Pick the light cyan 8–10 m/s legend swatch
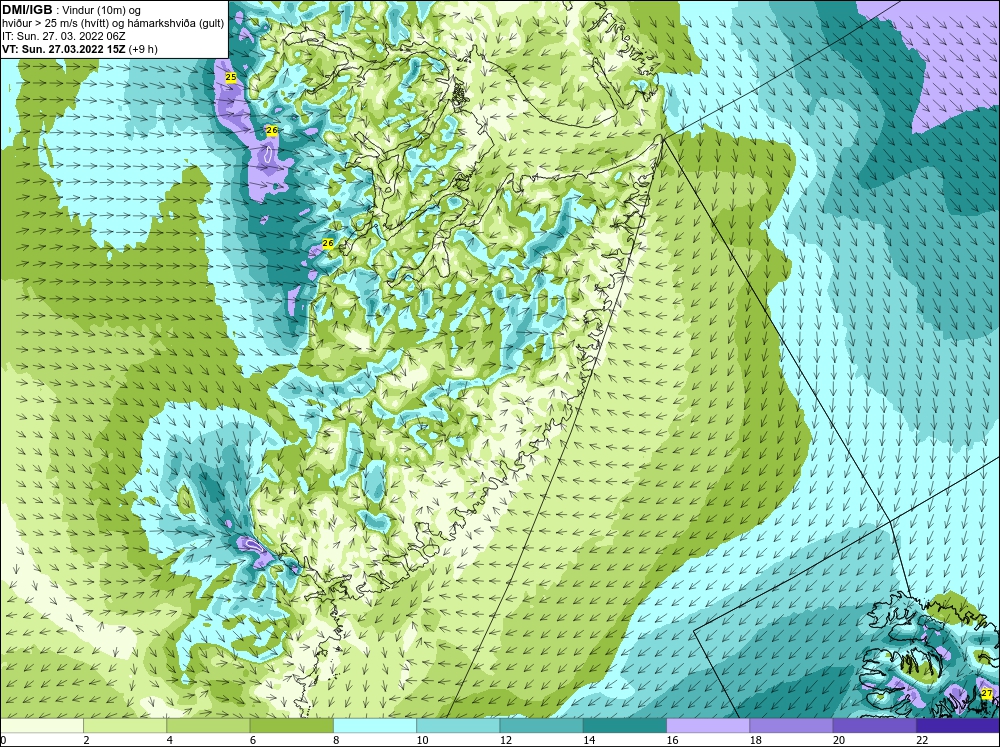Image resolution: width=1000 pixels, height=747 pixels. click(x=375, y=725)
